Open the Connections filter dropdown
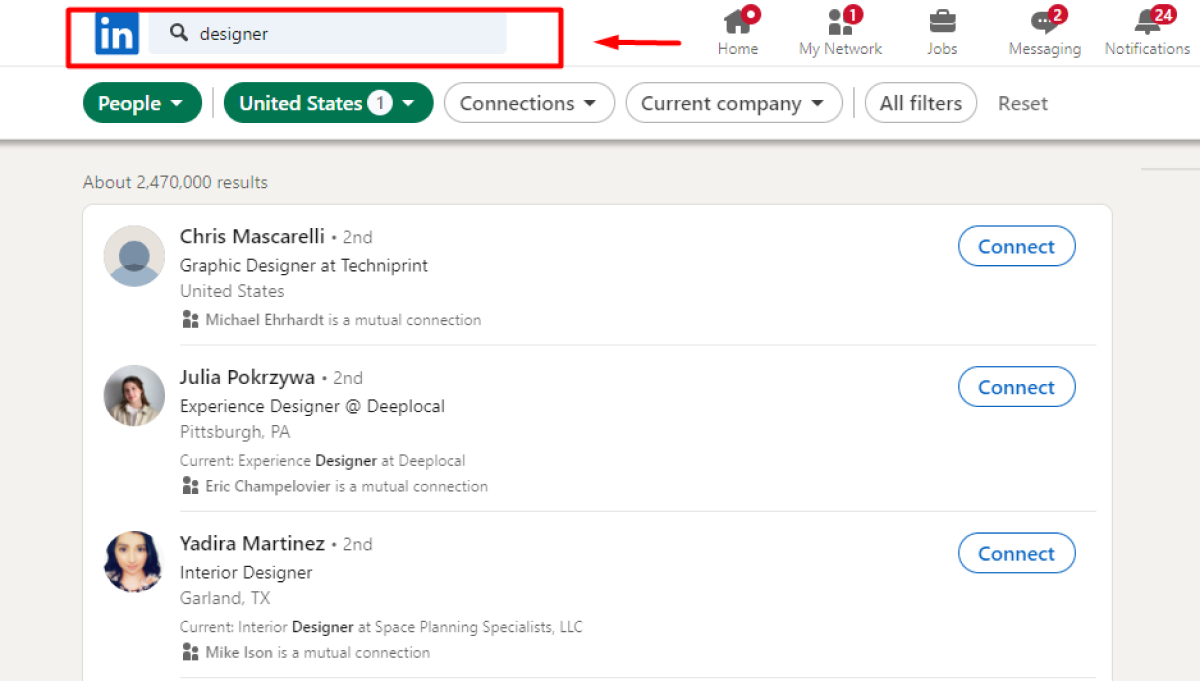 [529, 102]
